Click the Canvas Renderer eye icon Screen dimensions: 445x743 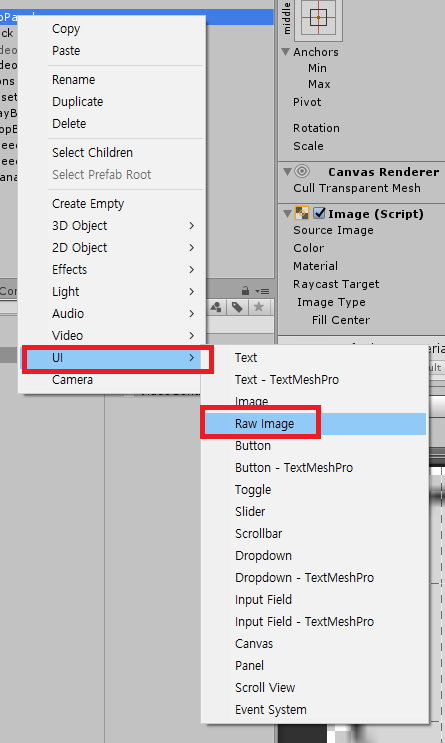(302, 171)
